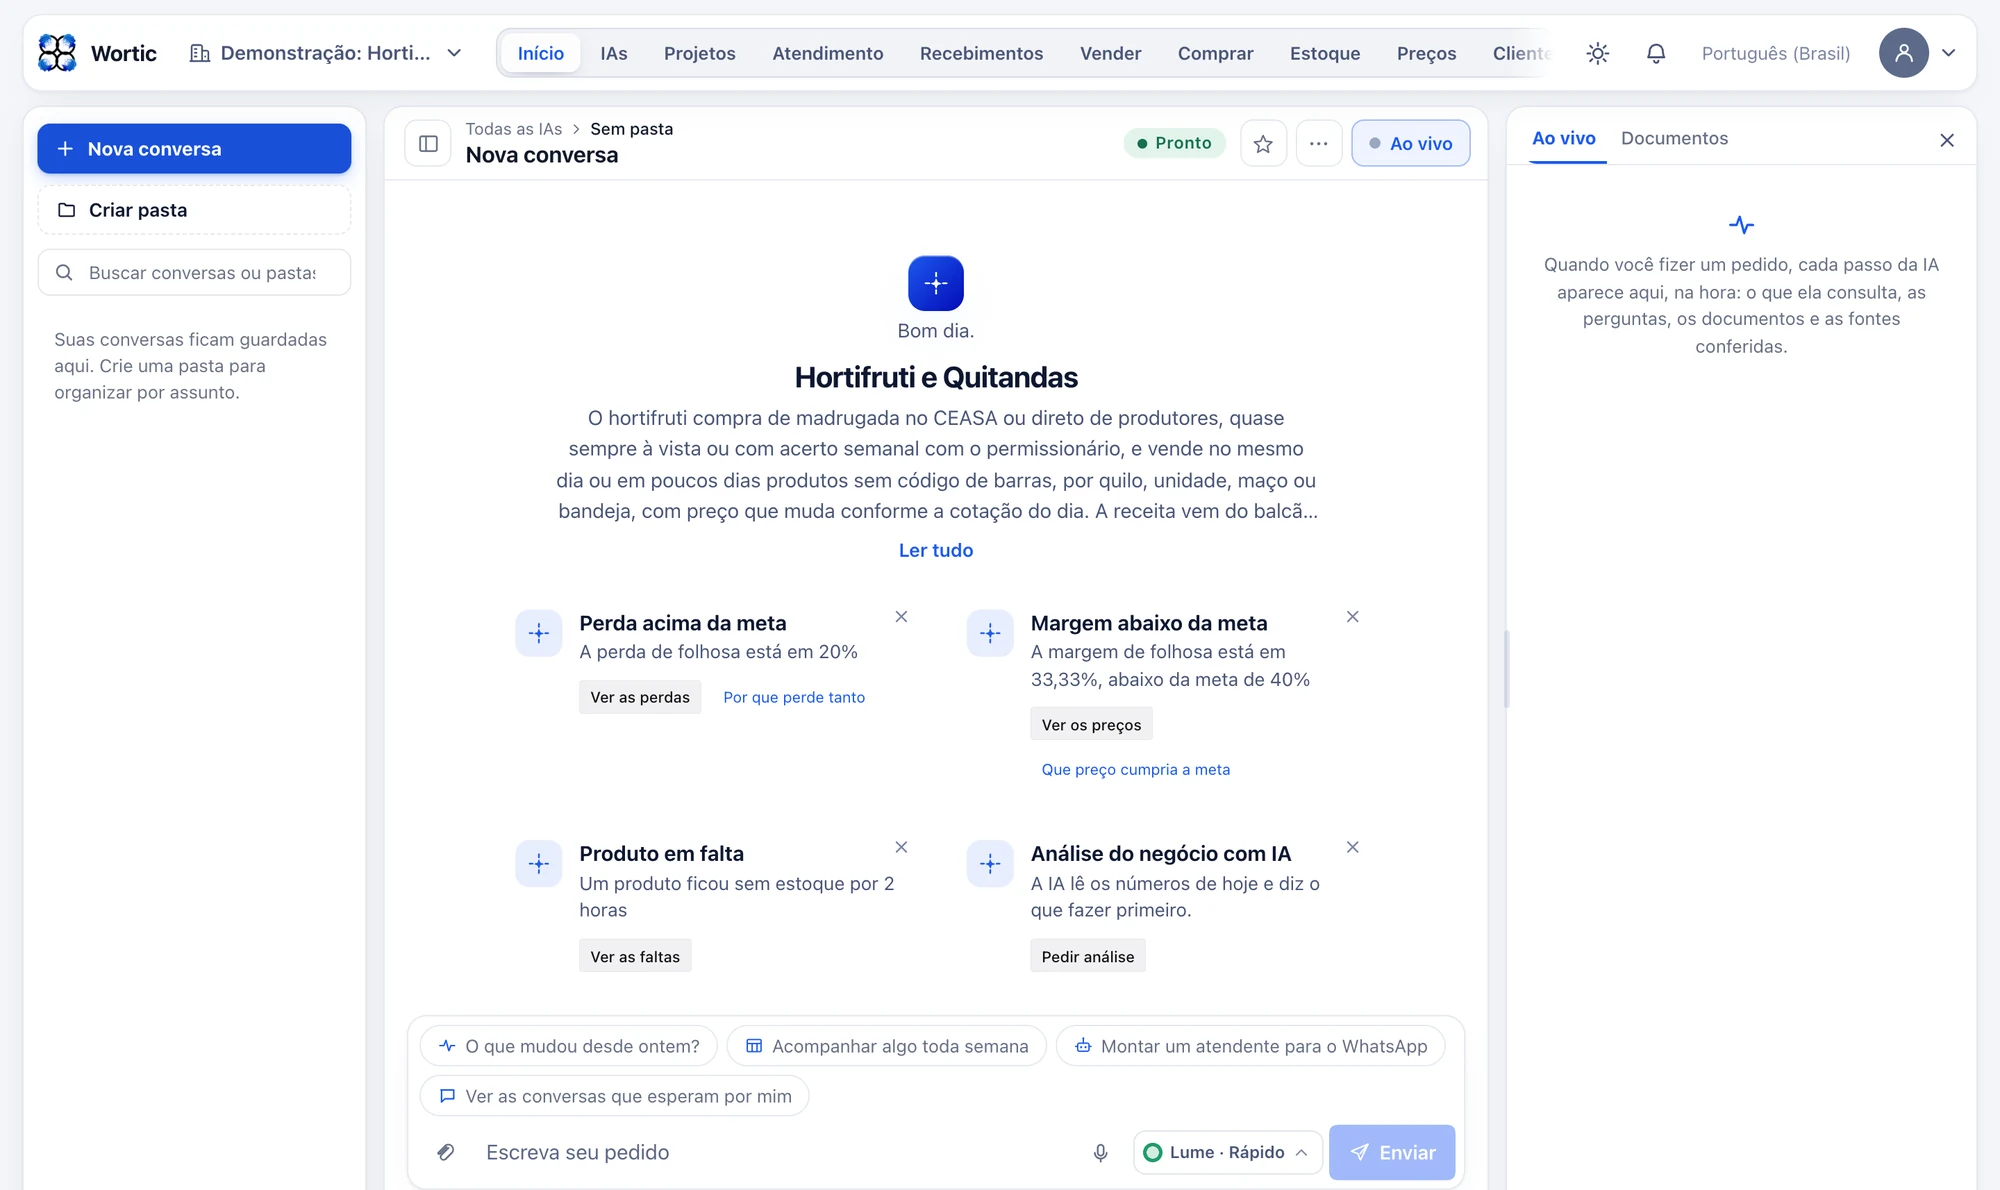Image resolution: width=2000 pixels, height=1190 pixels.
Task: Click the Escreva seu pedido input
Action: click(x=778, y=1152)
